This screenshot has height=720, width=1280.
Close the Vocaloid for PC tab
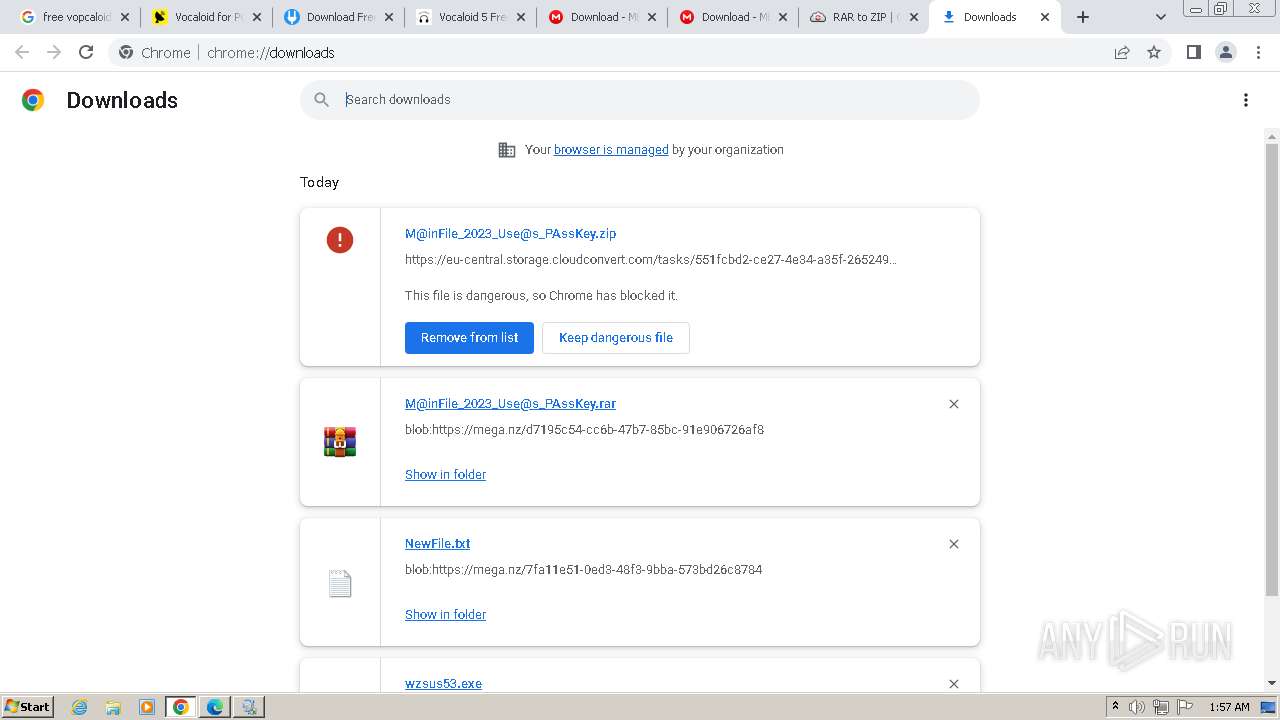click(x=257, y=17)
